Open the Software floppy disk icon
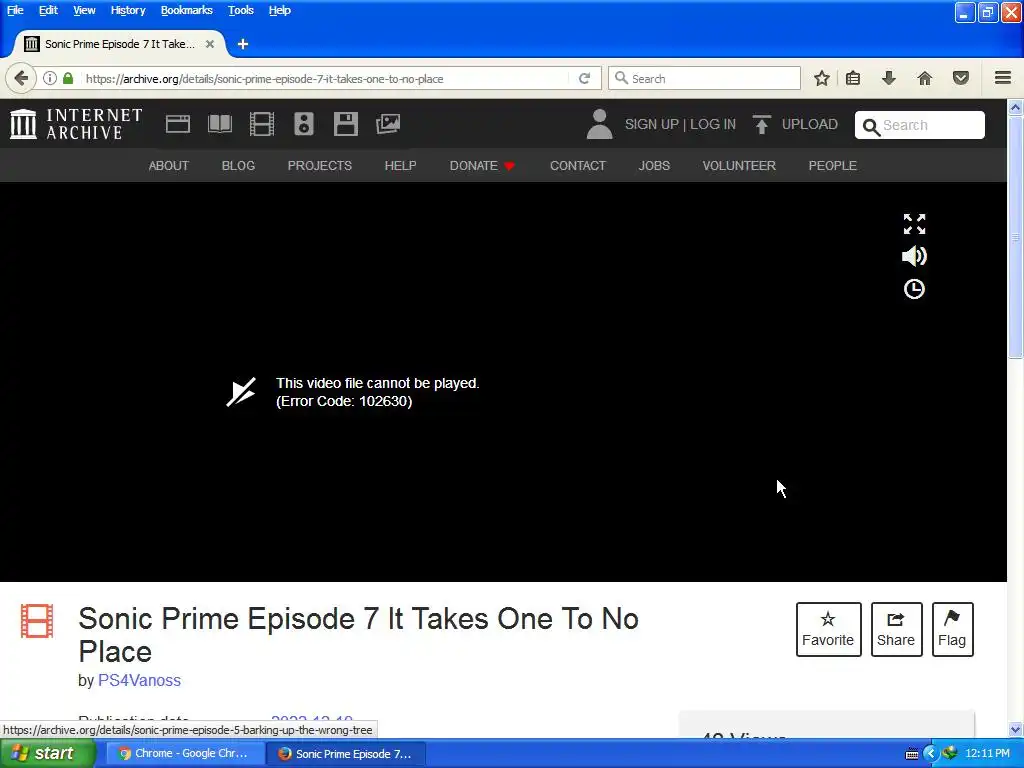 [x=345, y=124]
